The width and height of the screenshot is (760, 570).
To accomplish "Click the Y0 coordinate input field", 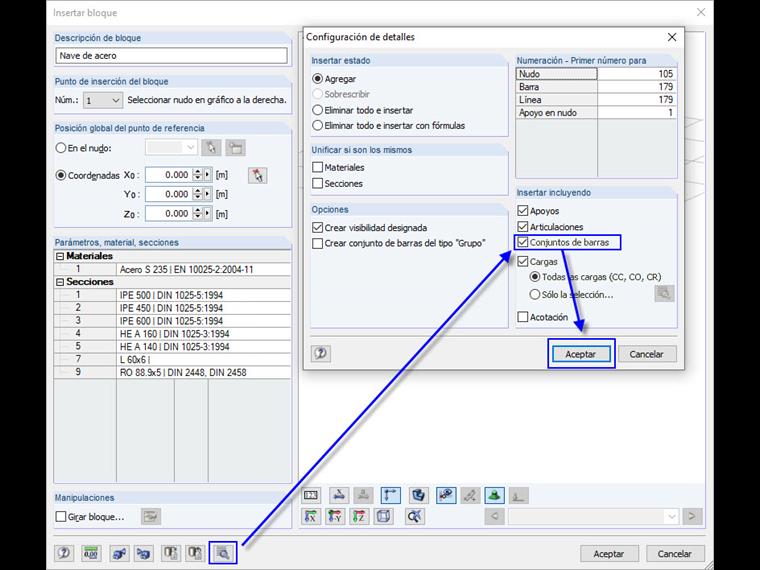I will click(169, 194).
